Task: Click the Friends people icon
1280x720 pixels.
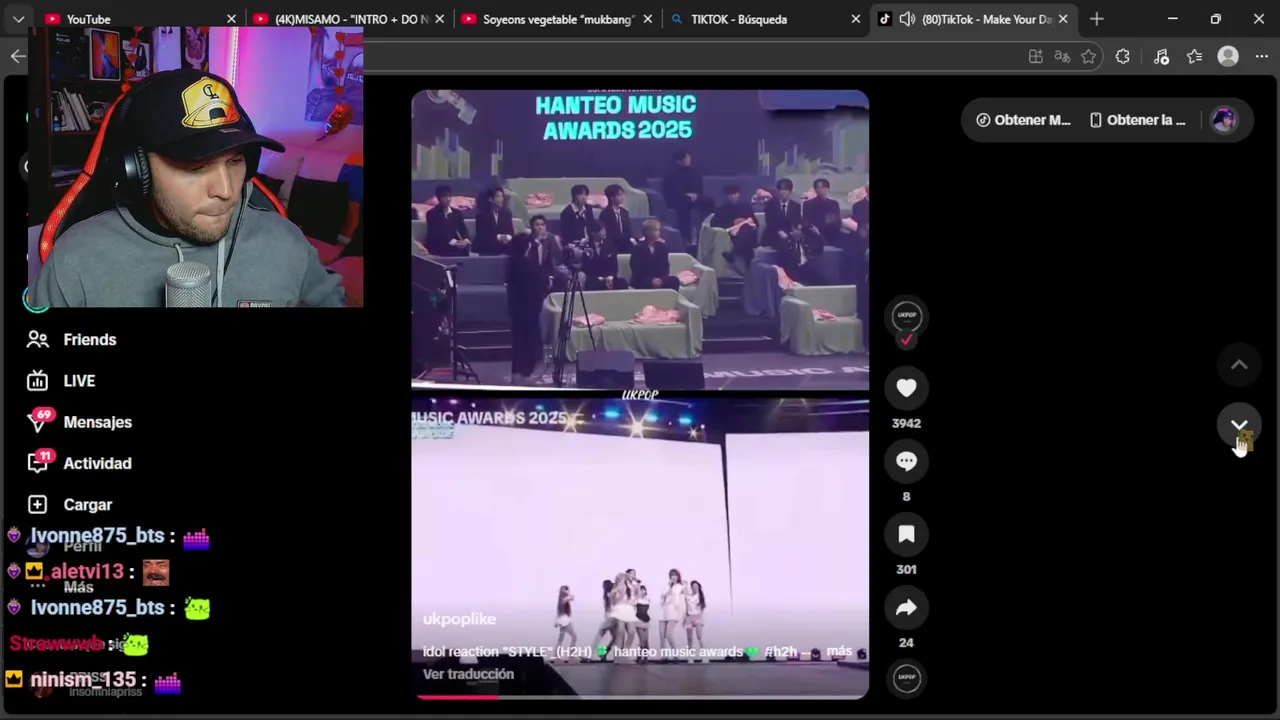Action: 38,340
